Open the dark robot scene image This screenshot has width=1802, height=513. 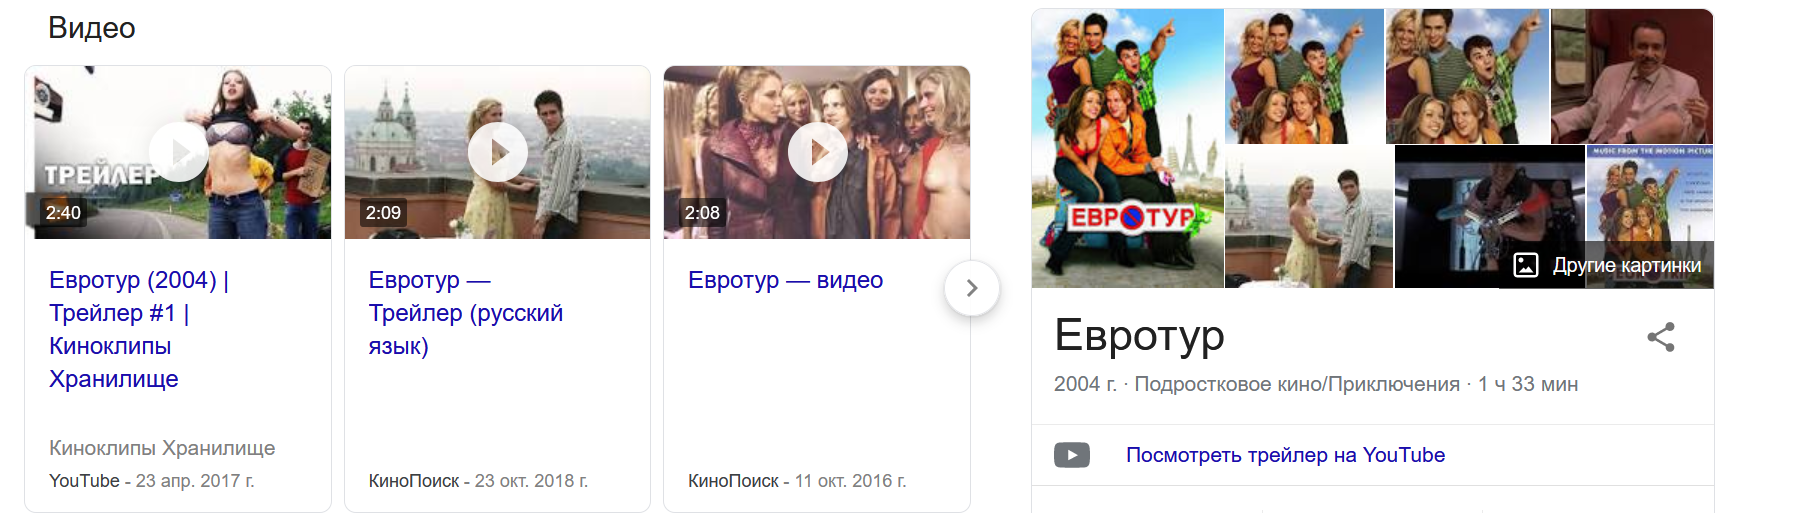(x=1490, y=216)
